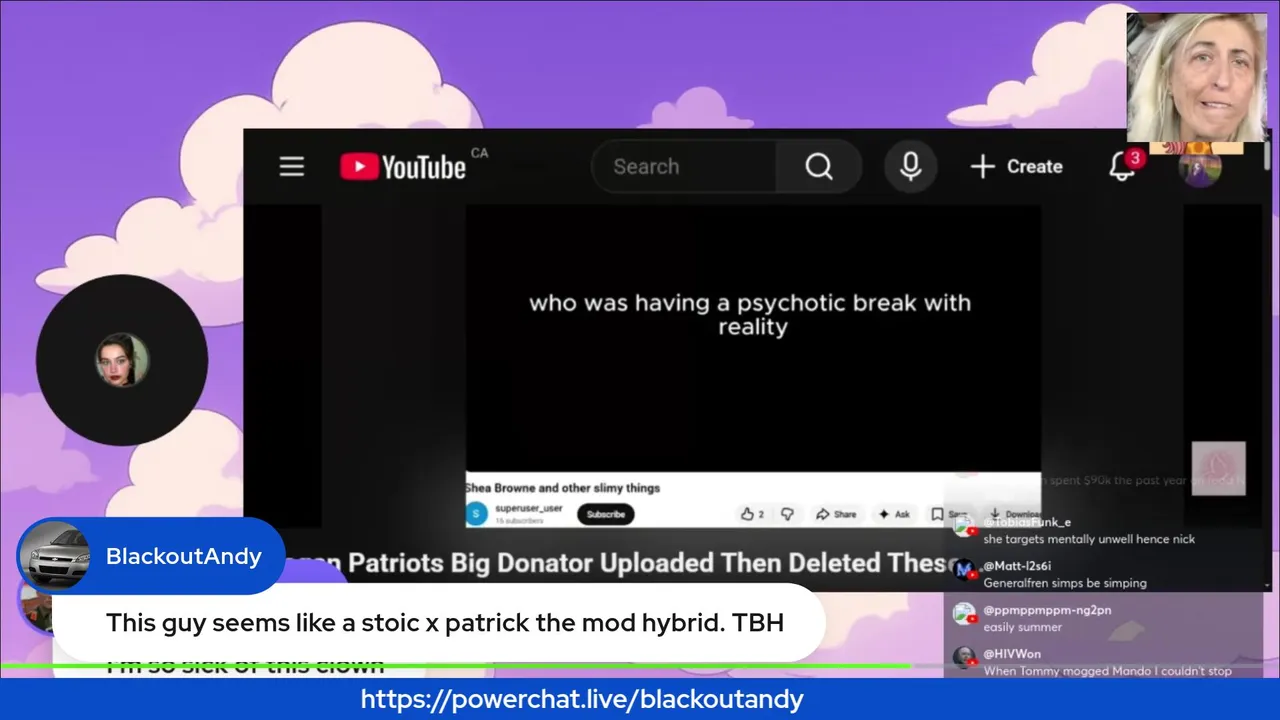Click the @TobiasFunk_e chat username
The image size is (1280, 720).
click(1027, 522)
